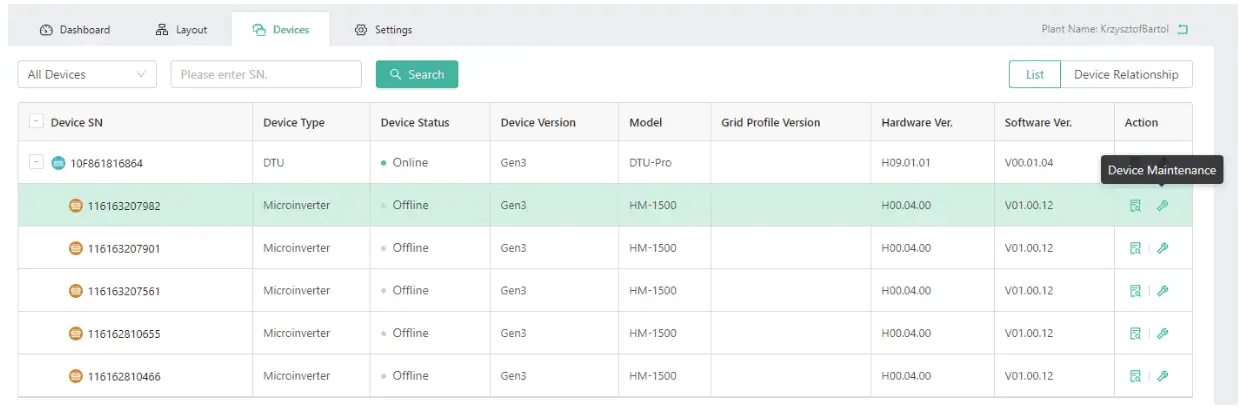The width and height of the screenshot is (1240, 411).
Task: Open the details icon for 116163207982
Action: (x=1135, y=206)
